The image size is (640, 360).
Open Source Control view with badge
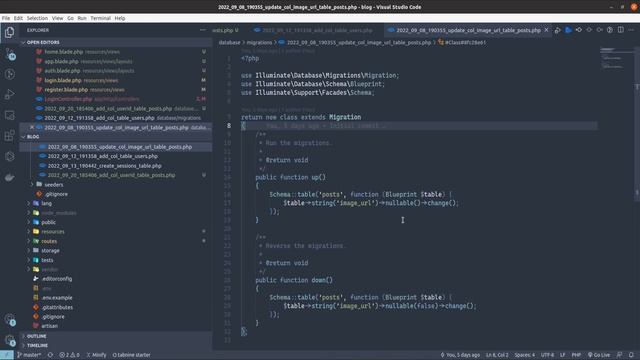10,53
